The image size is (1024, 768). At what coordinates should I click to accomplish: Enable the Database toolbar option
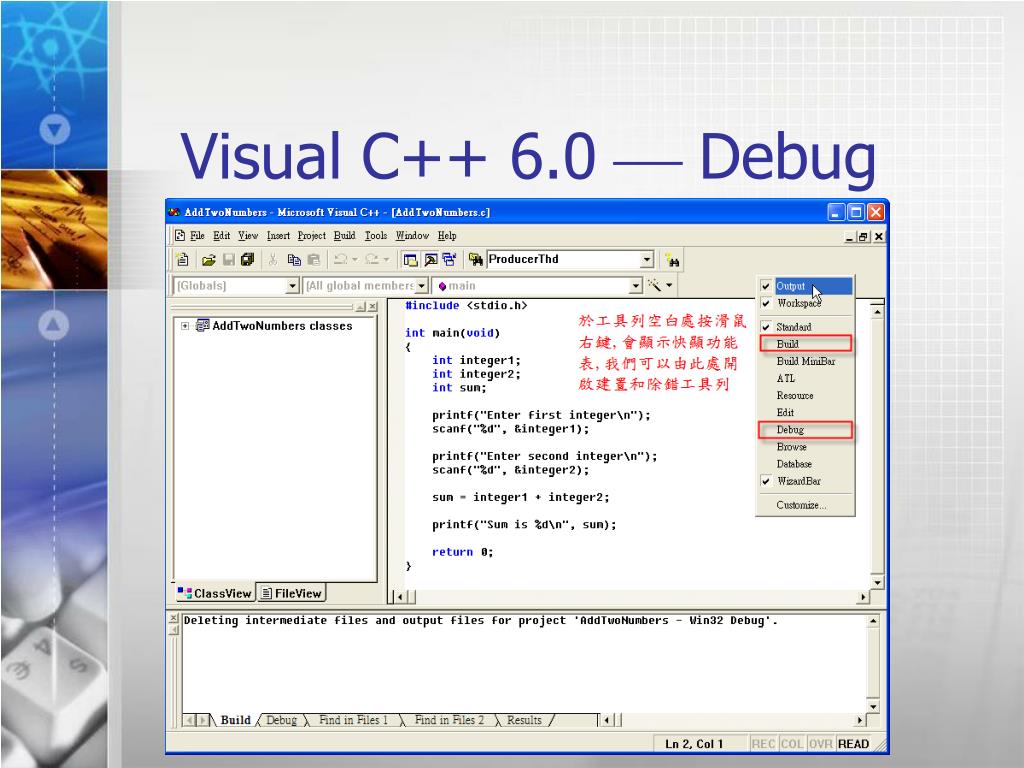[805, 464]
